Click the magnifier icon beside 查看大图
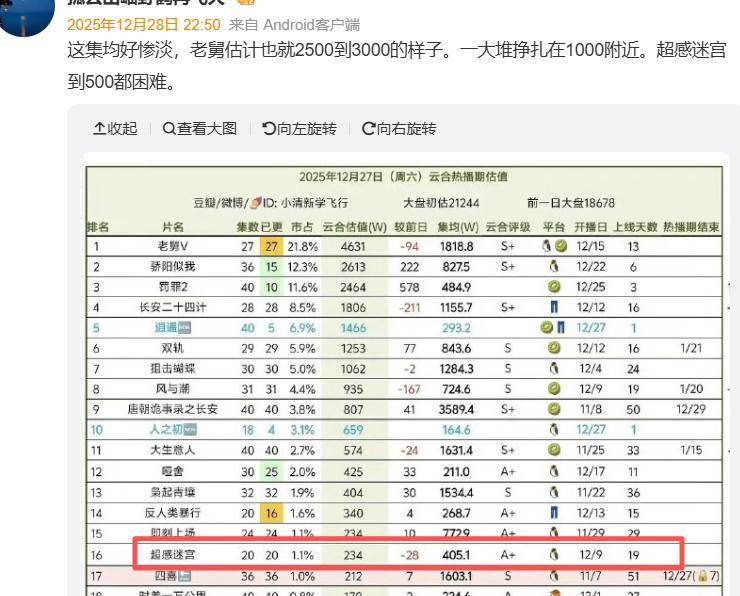This screenshot has width=740, height=596. pos(169,129)
